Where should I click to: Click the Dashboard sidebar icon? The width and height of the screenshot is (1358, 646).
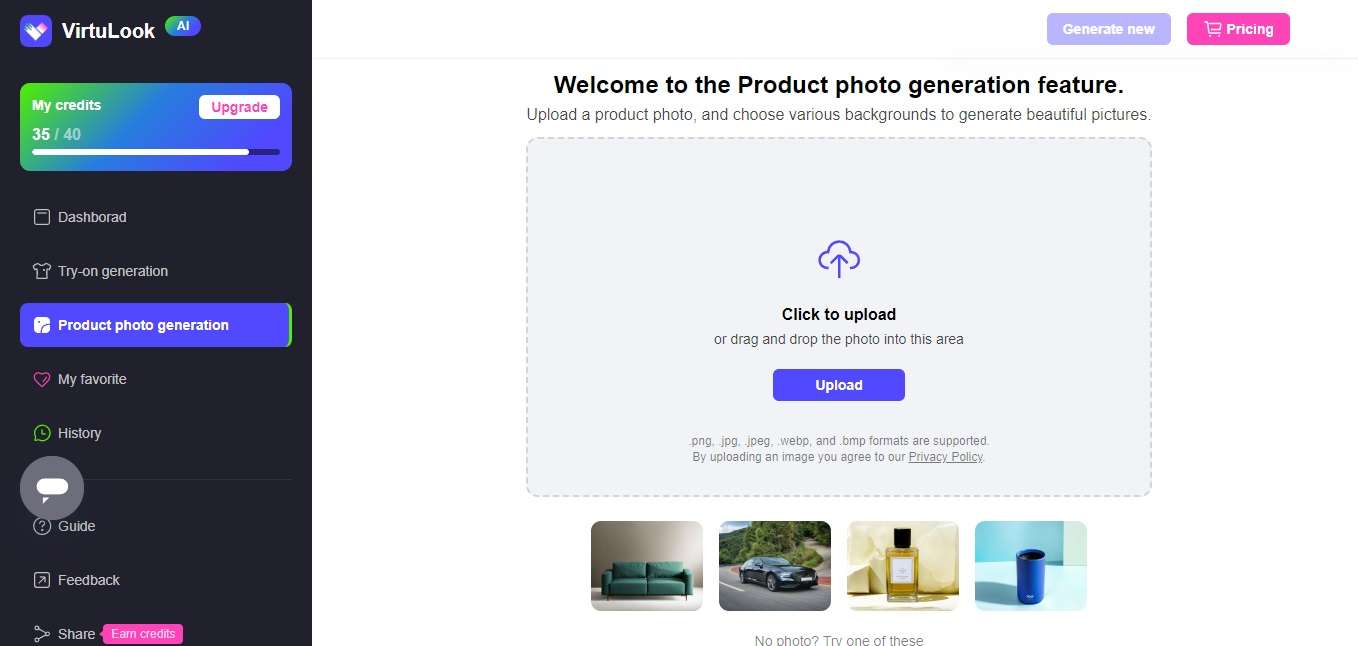tap(42, 217)
